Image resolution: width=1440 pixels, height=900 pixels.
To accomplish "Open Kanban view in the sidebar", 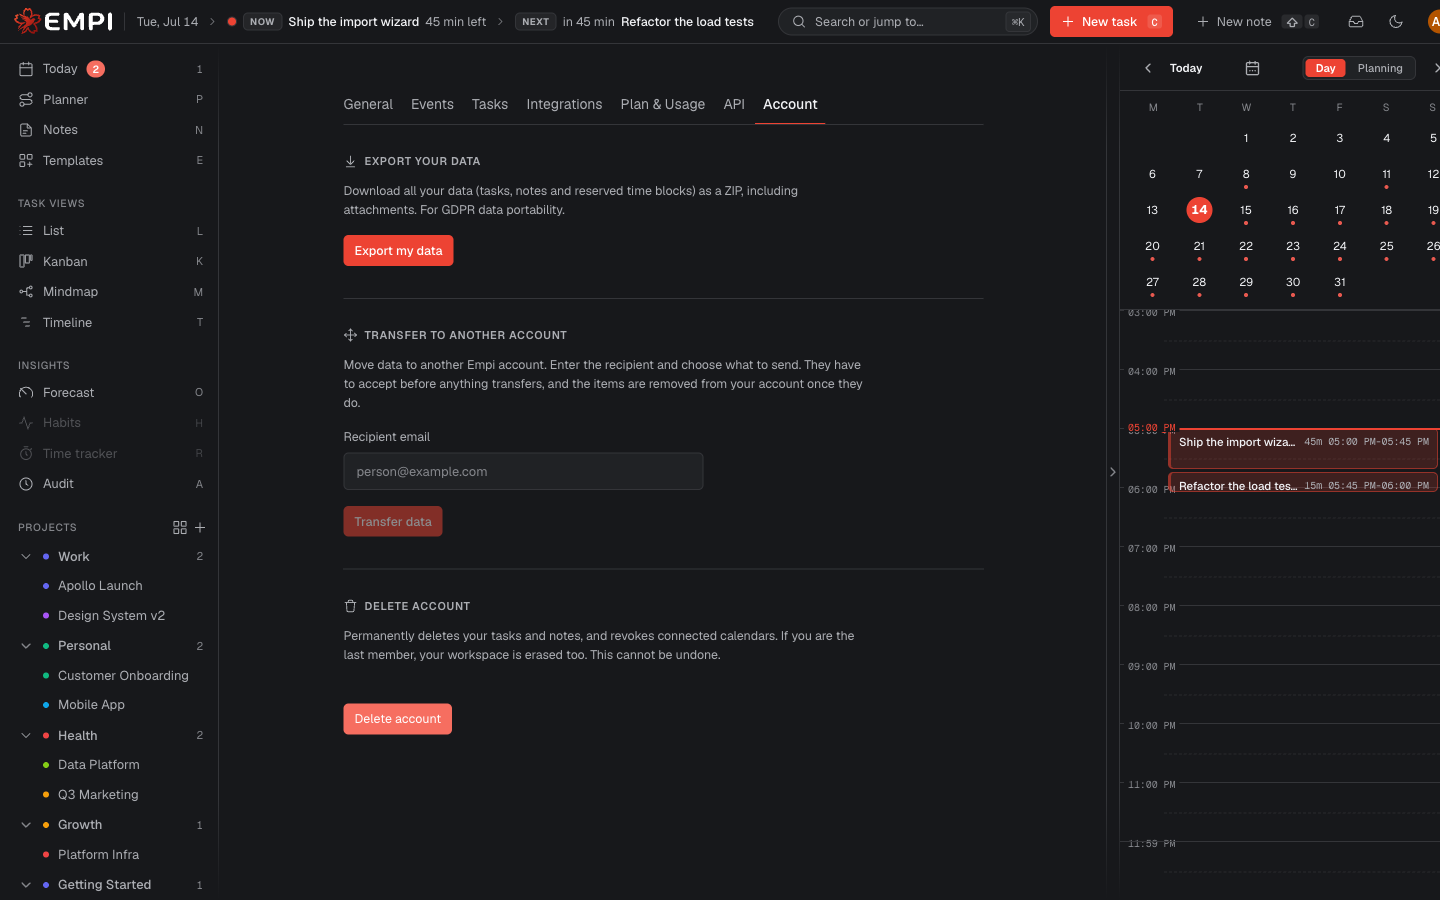I will [x=110, y=261].
